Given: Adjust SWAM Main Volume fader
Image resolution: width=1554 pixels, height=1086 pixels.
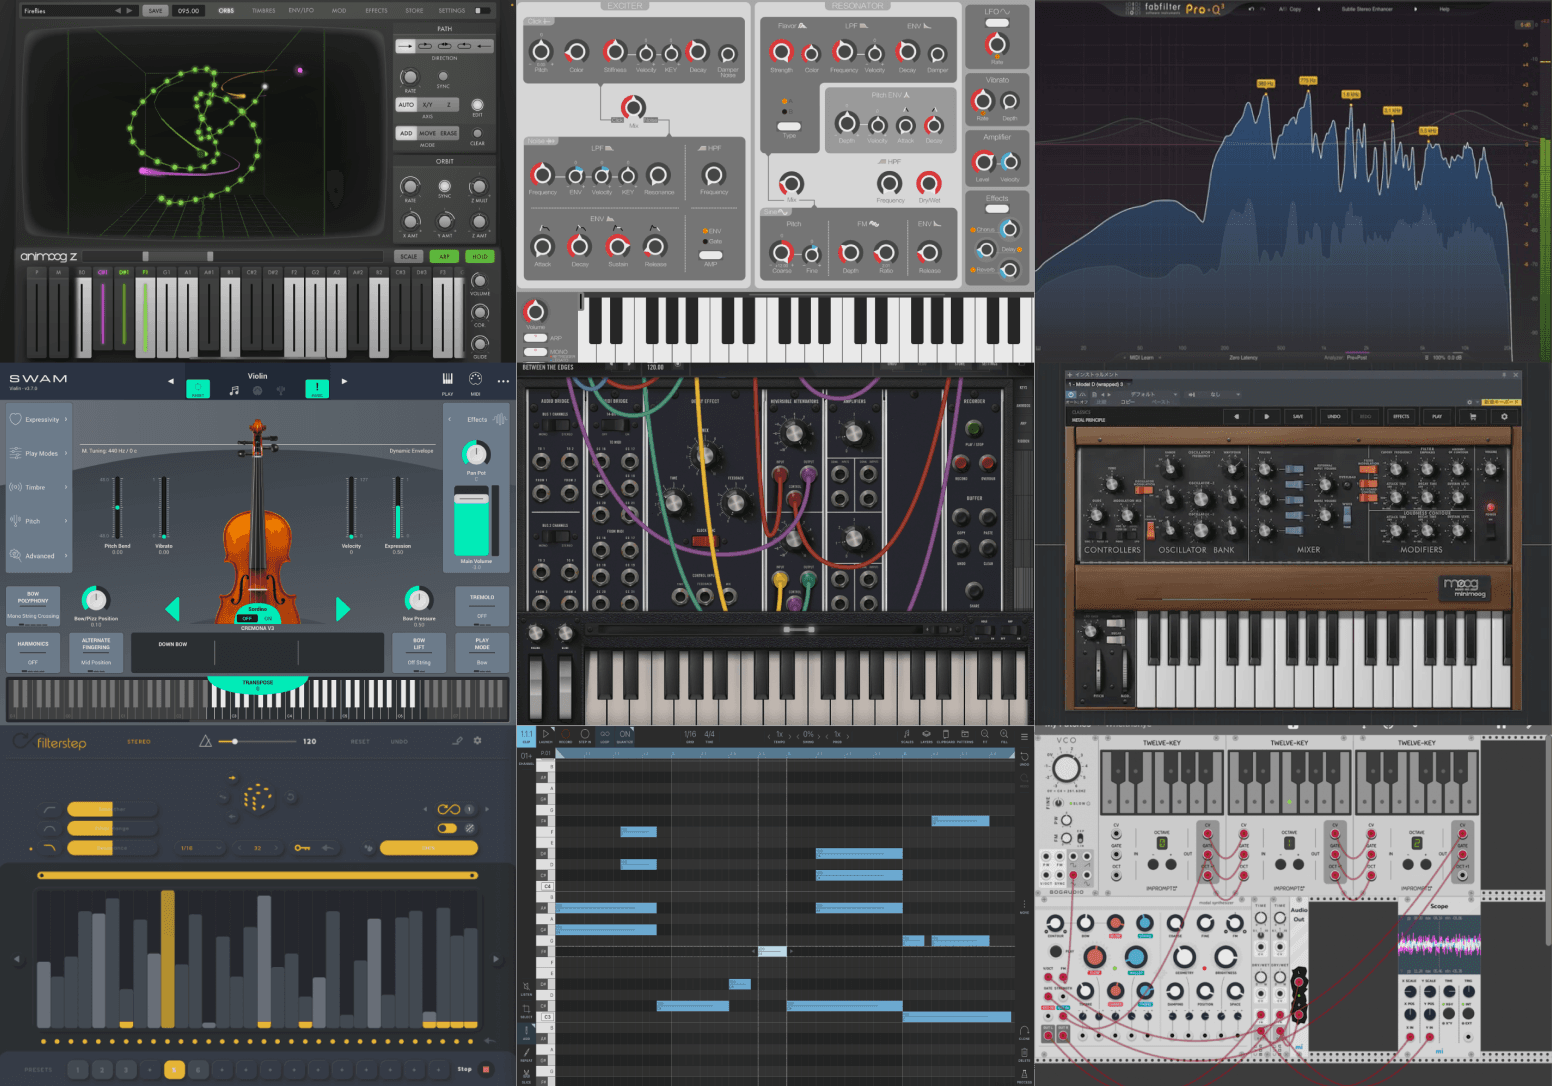Looking at the screenshot, I should tap(472, 521).
